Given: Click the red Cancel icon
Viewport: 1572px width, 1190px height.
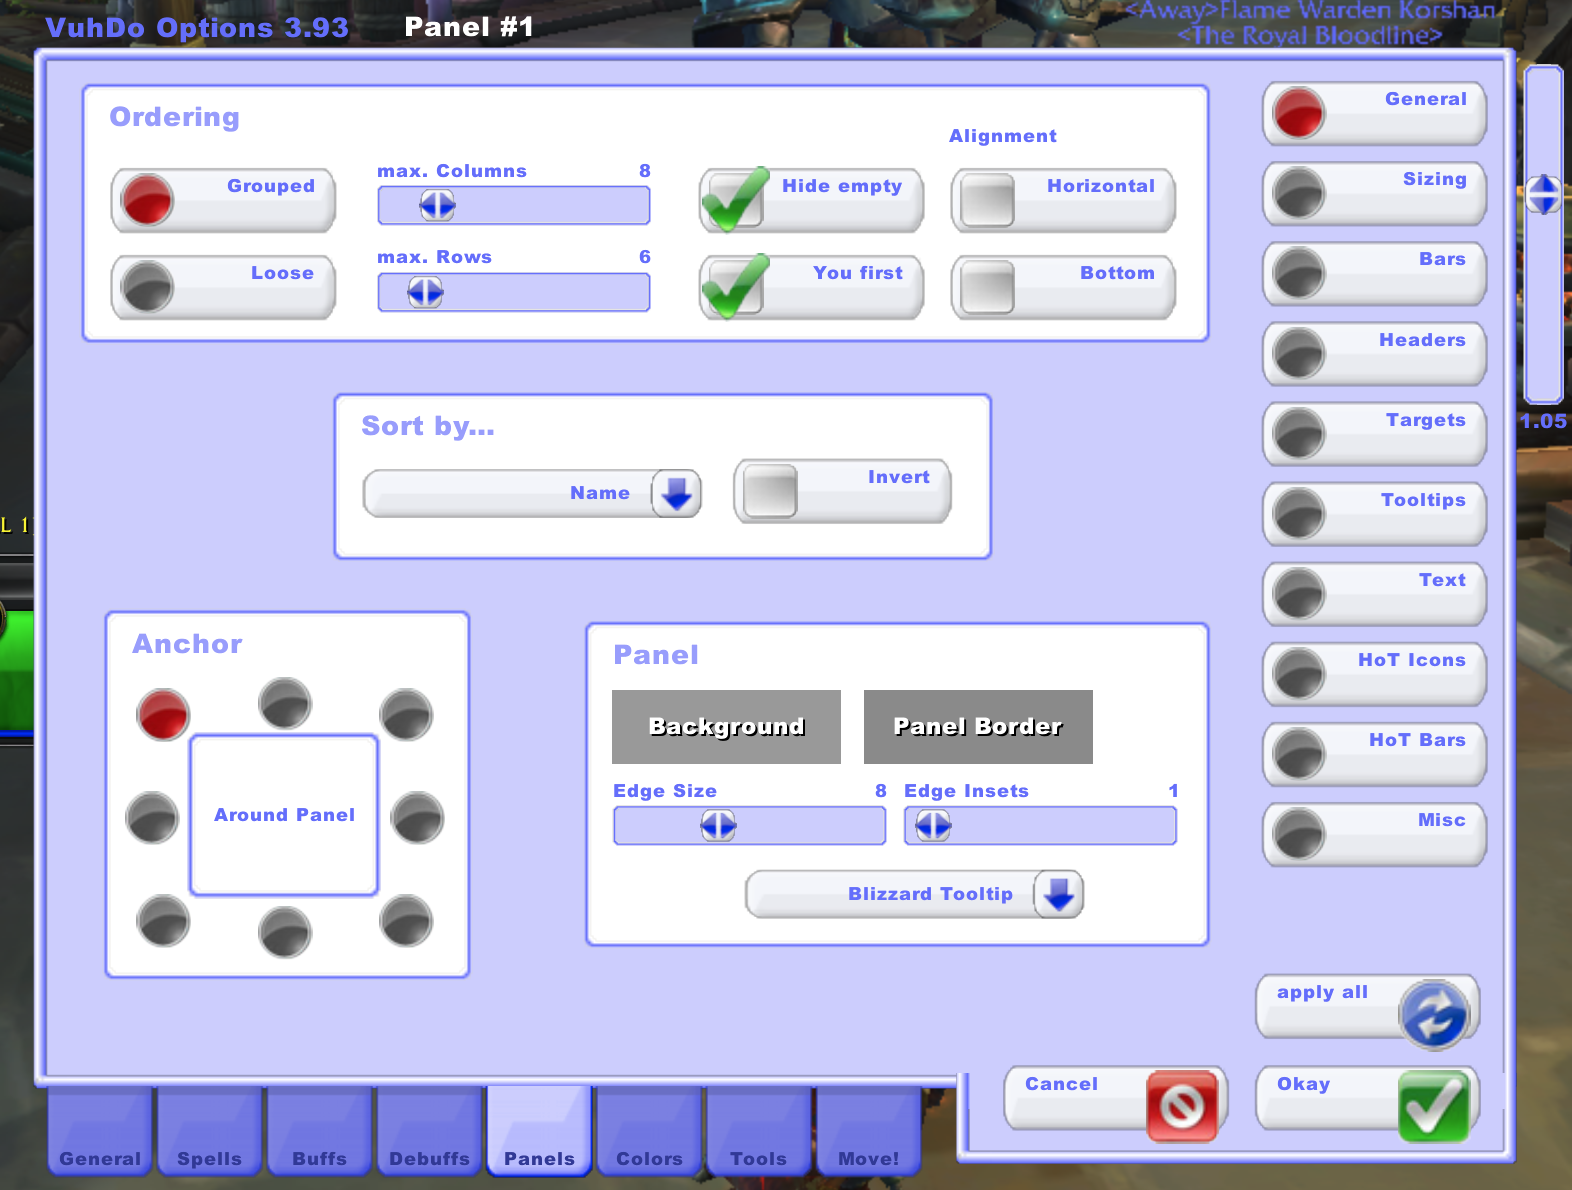Looking at the screenshot, I should click(x=1181, y=1105).
